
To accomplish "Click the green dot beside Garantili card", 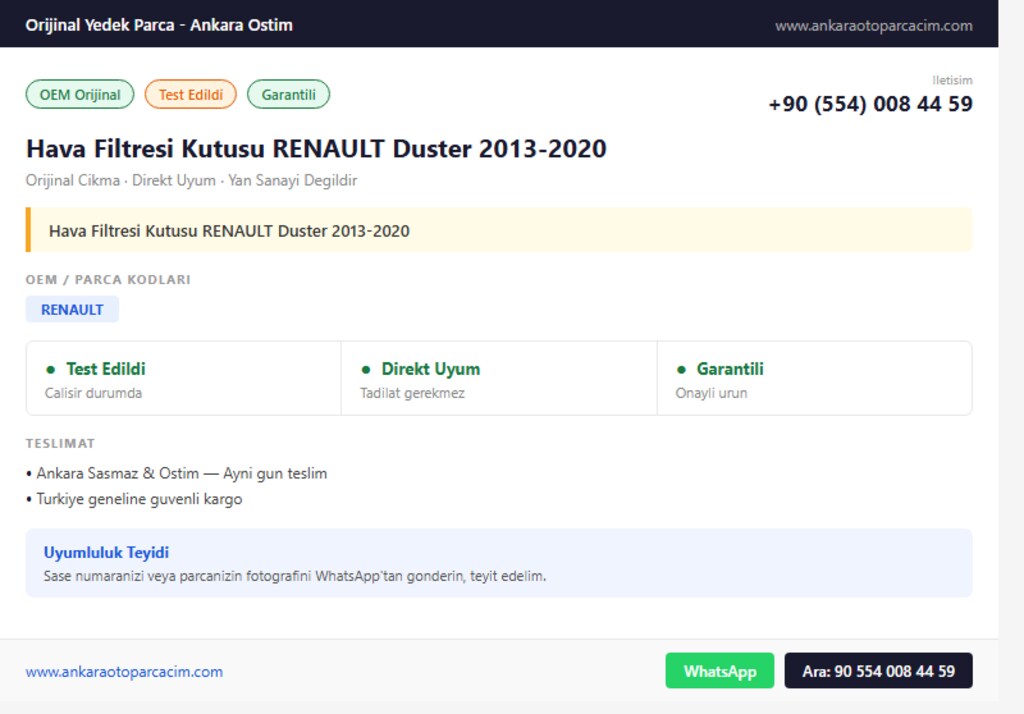I will click(x=681, y=370).
